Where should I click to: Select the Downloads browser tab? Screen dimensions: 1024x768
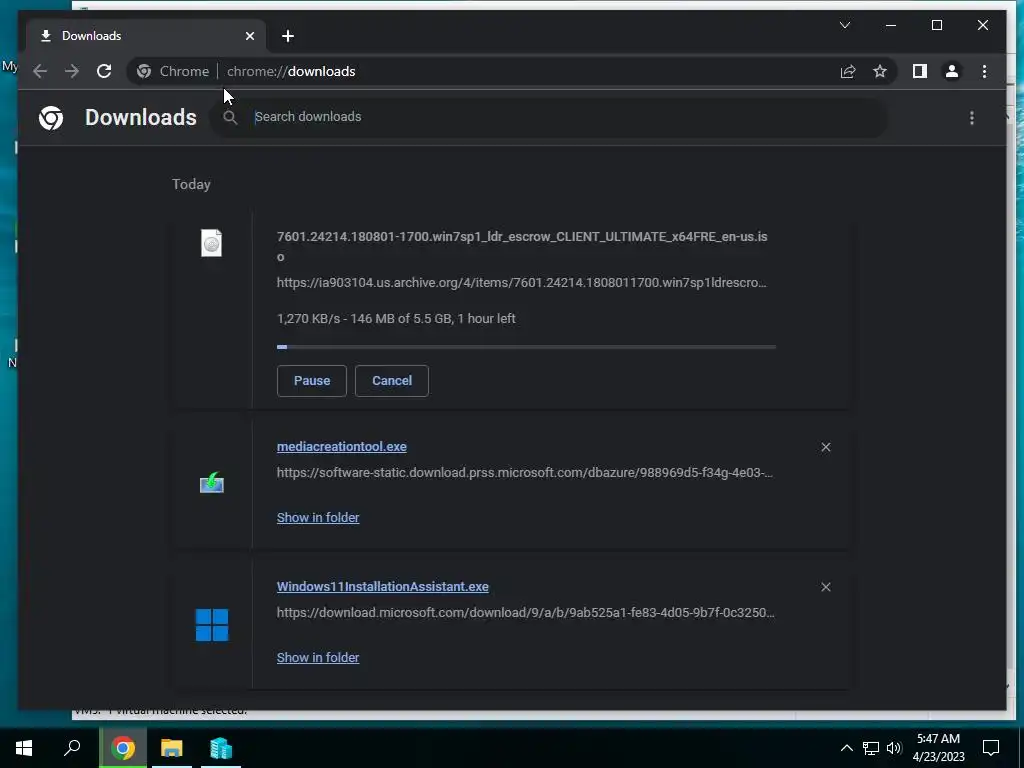(146, 36)
